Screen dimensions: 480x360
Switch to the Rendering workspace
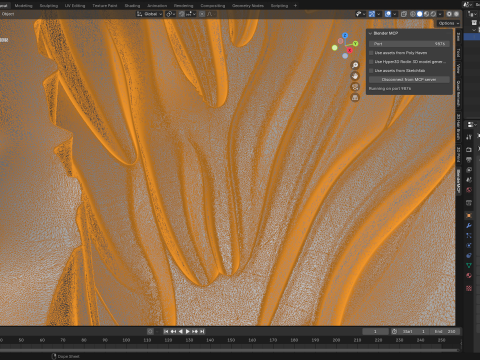pos(183,5)
